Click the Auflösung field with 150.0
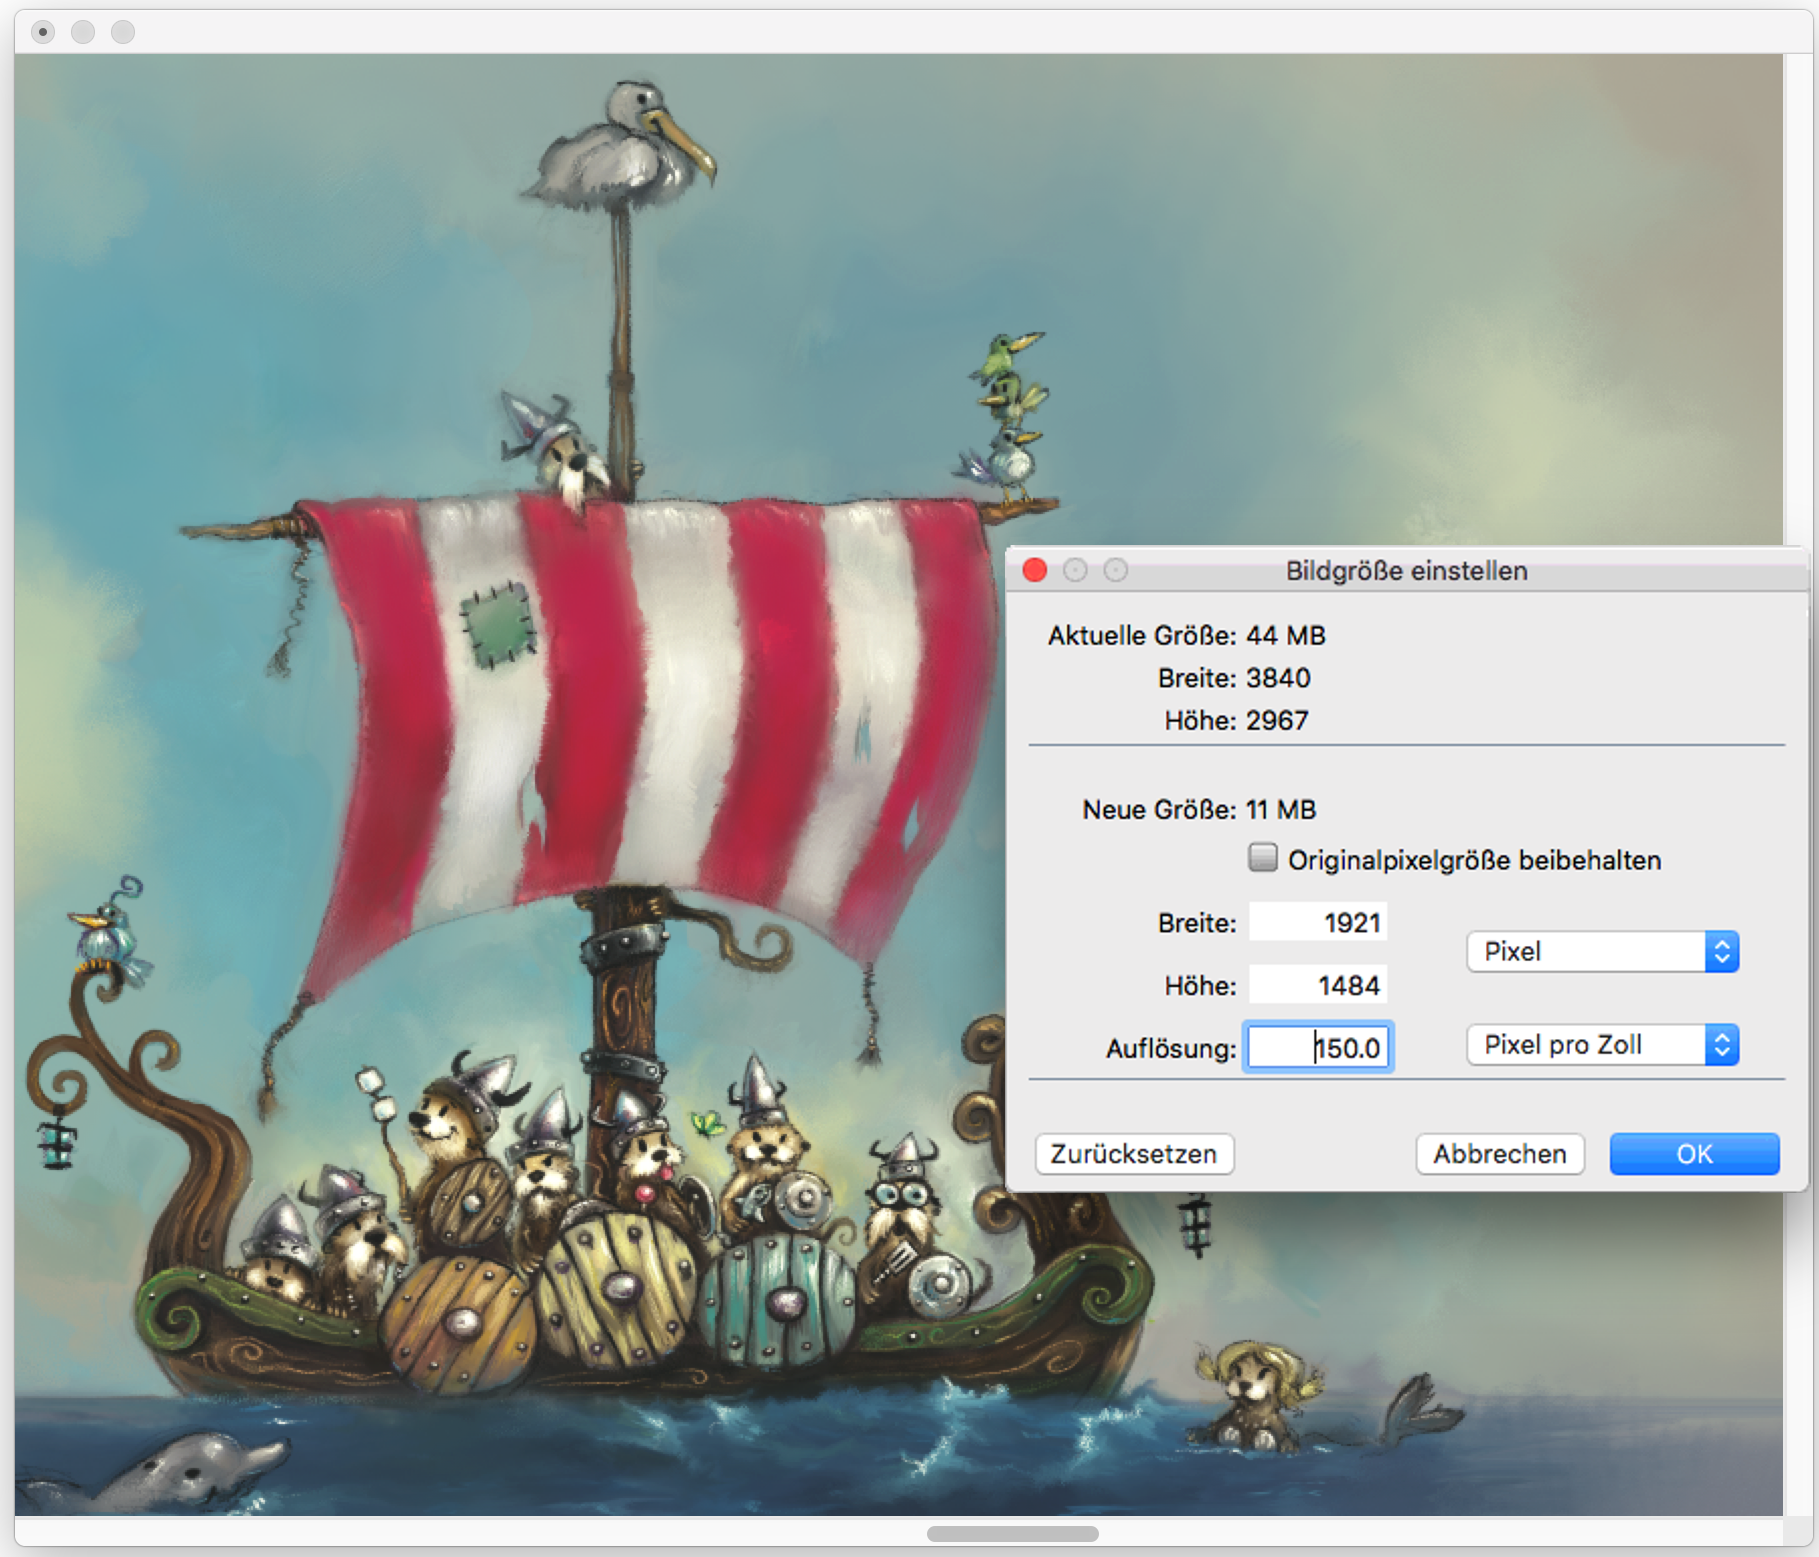This screenshot has height=1557, width=1819. point(1318,1048)
